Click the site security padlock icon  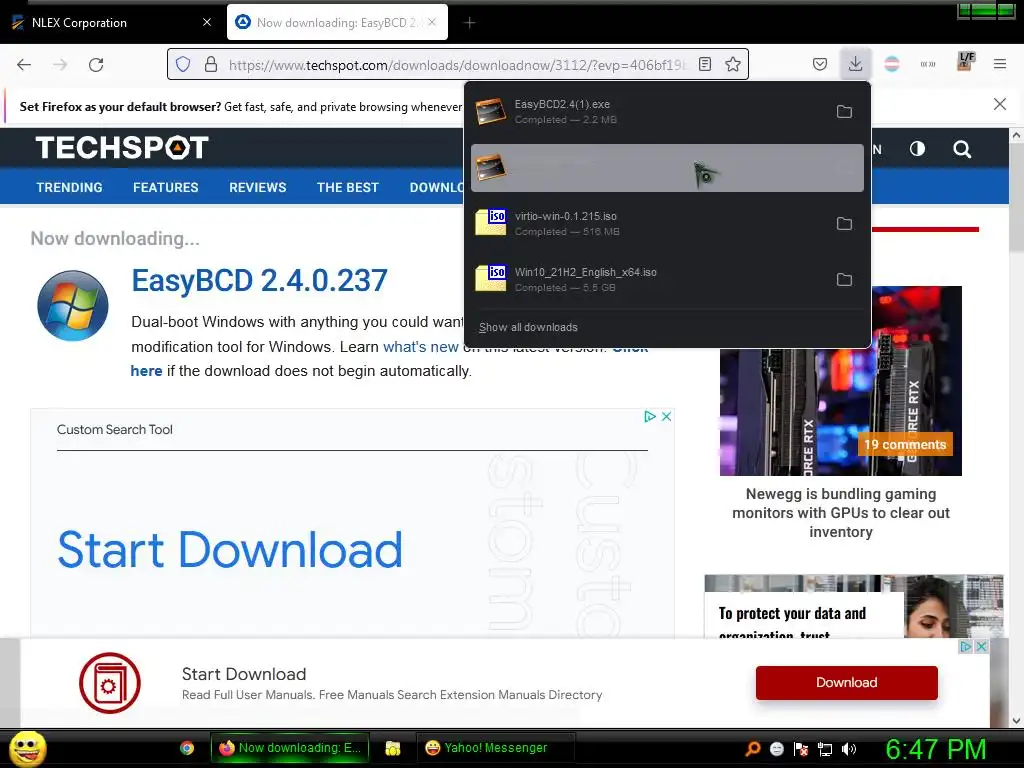210,64
